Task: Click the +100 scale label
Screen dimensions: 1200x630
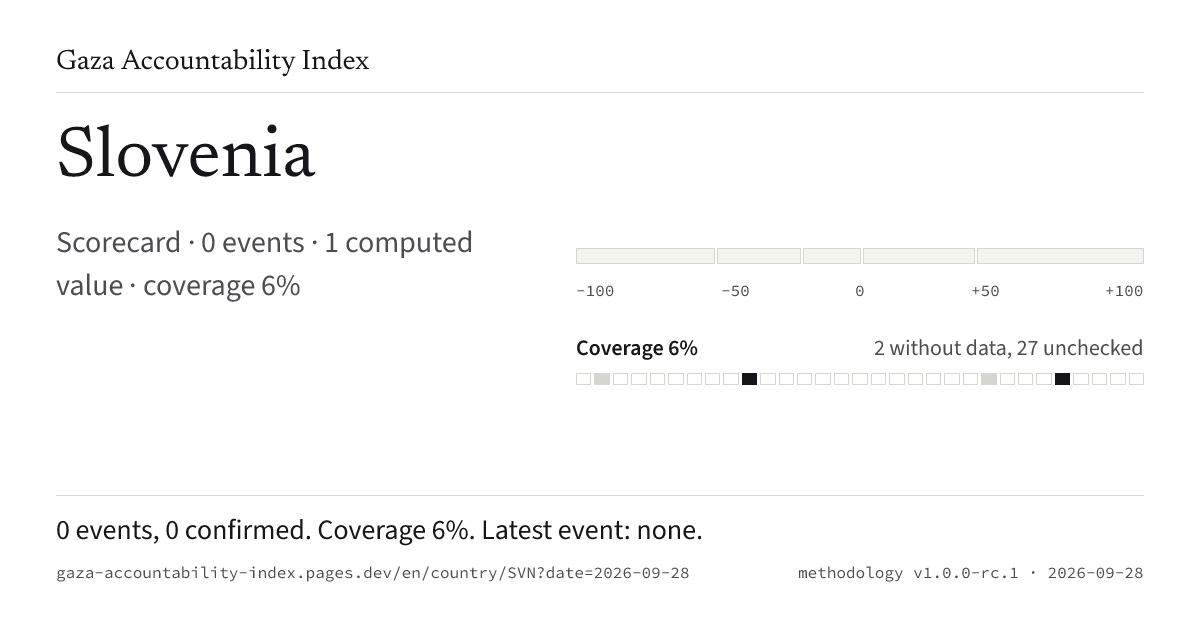Action: point(1124,291)
